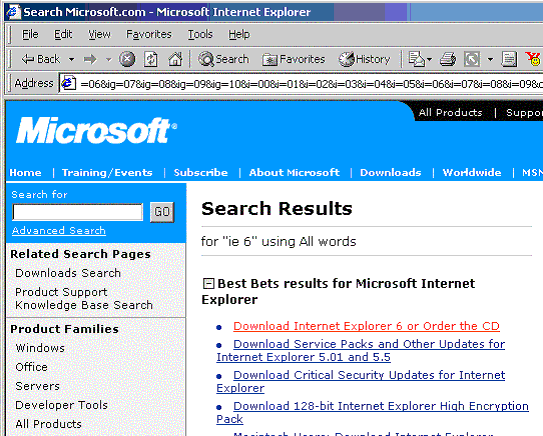Viewport: 543px width, 436px height.
Task: Click the Back arrow button
Action: (41, 59)
